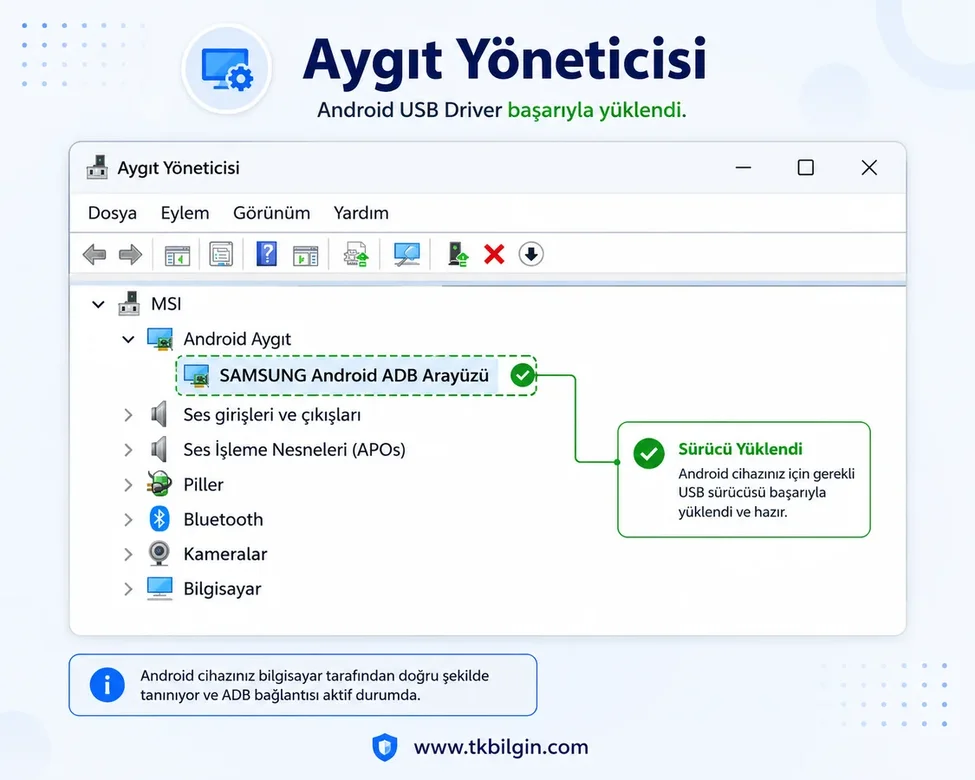Select SAMSUNG Android ADB Arayüzü device
Image resolution: width=975 pixels, height=780 pixels.
point(354,376)
